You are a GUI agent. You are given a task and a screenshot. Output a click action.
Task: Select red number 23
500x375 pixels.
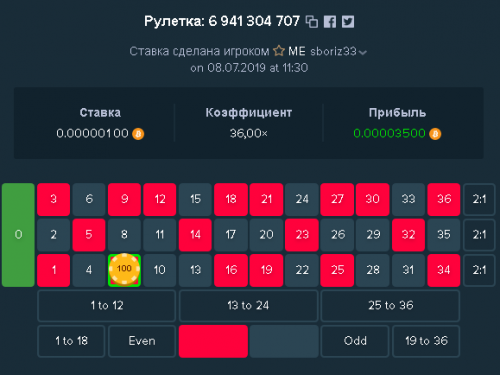(x=302, y=235)
